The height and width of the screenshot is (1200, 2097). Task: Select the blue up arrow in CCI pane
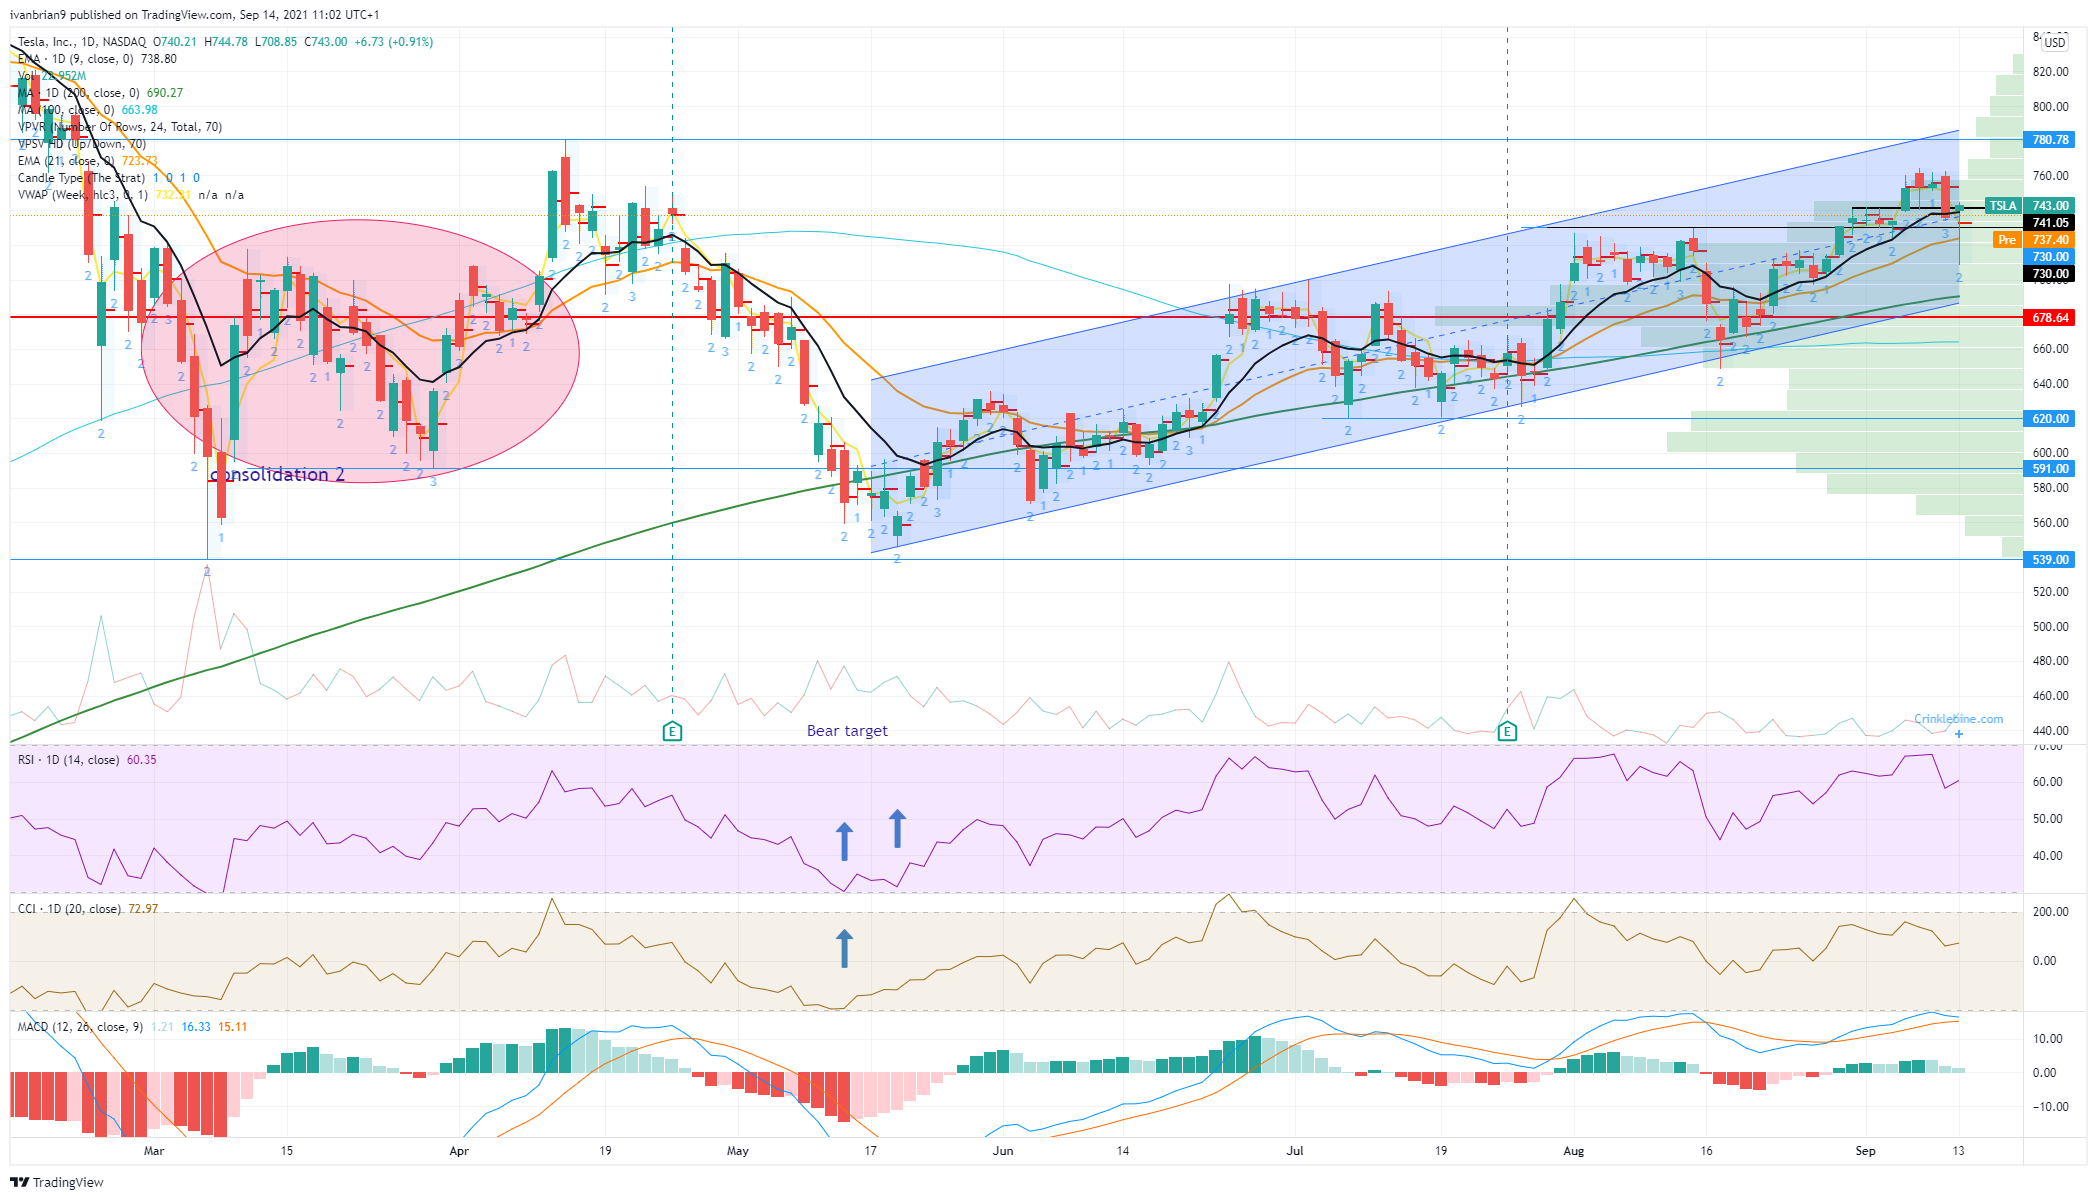pyautogui.click(x=844, y=948)
